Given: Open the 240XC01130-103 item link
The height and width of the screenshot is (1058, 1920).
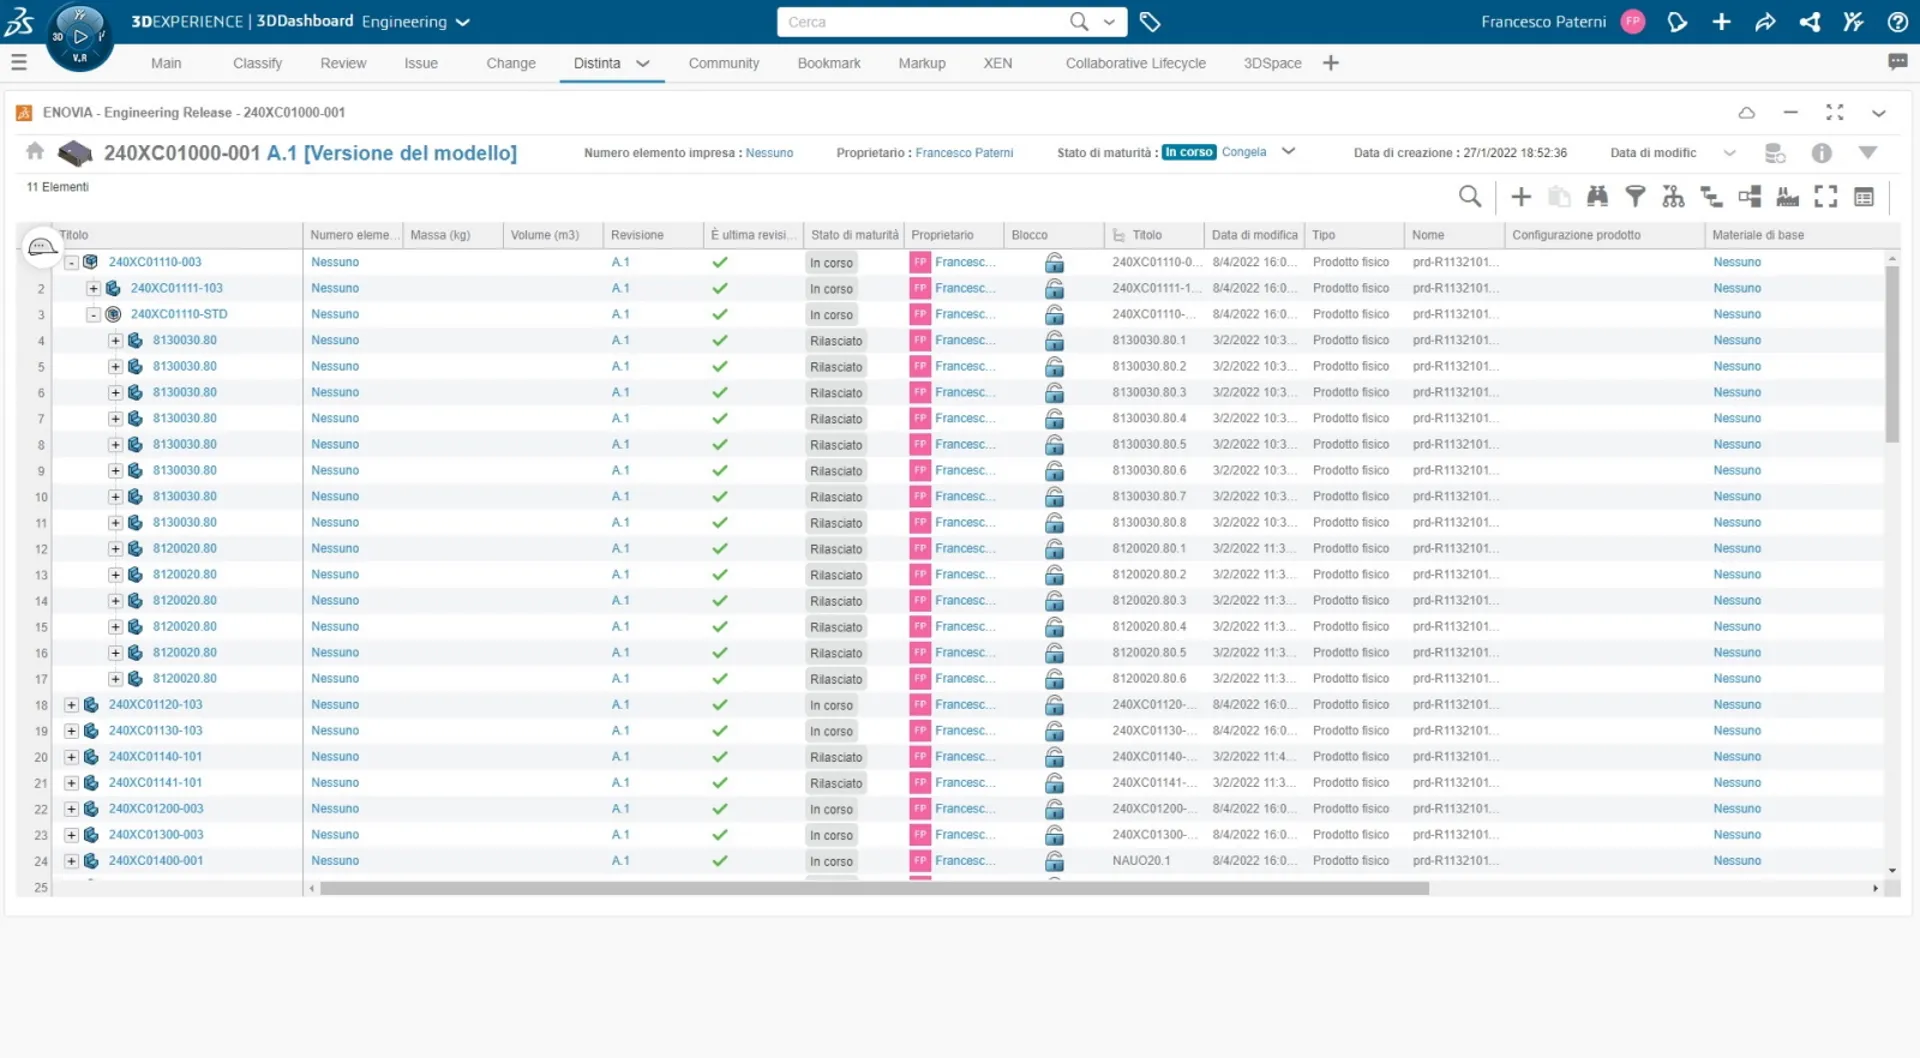Looking at the screenshot, I should 155,731.
